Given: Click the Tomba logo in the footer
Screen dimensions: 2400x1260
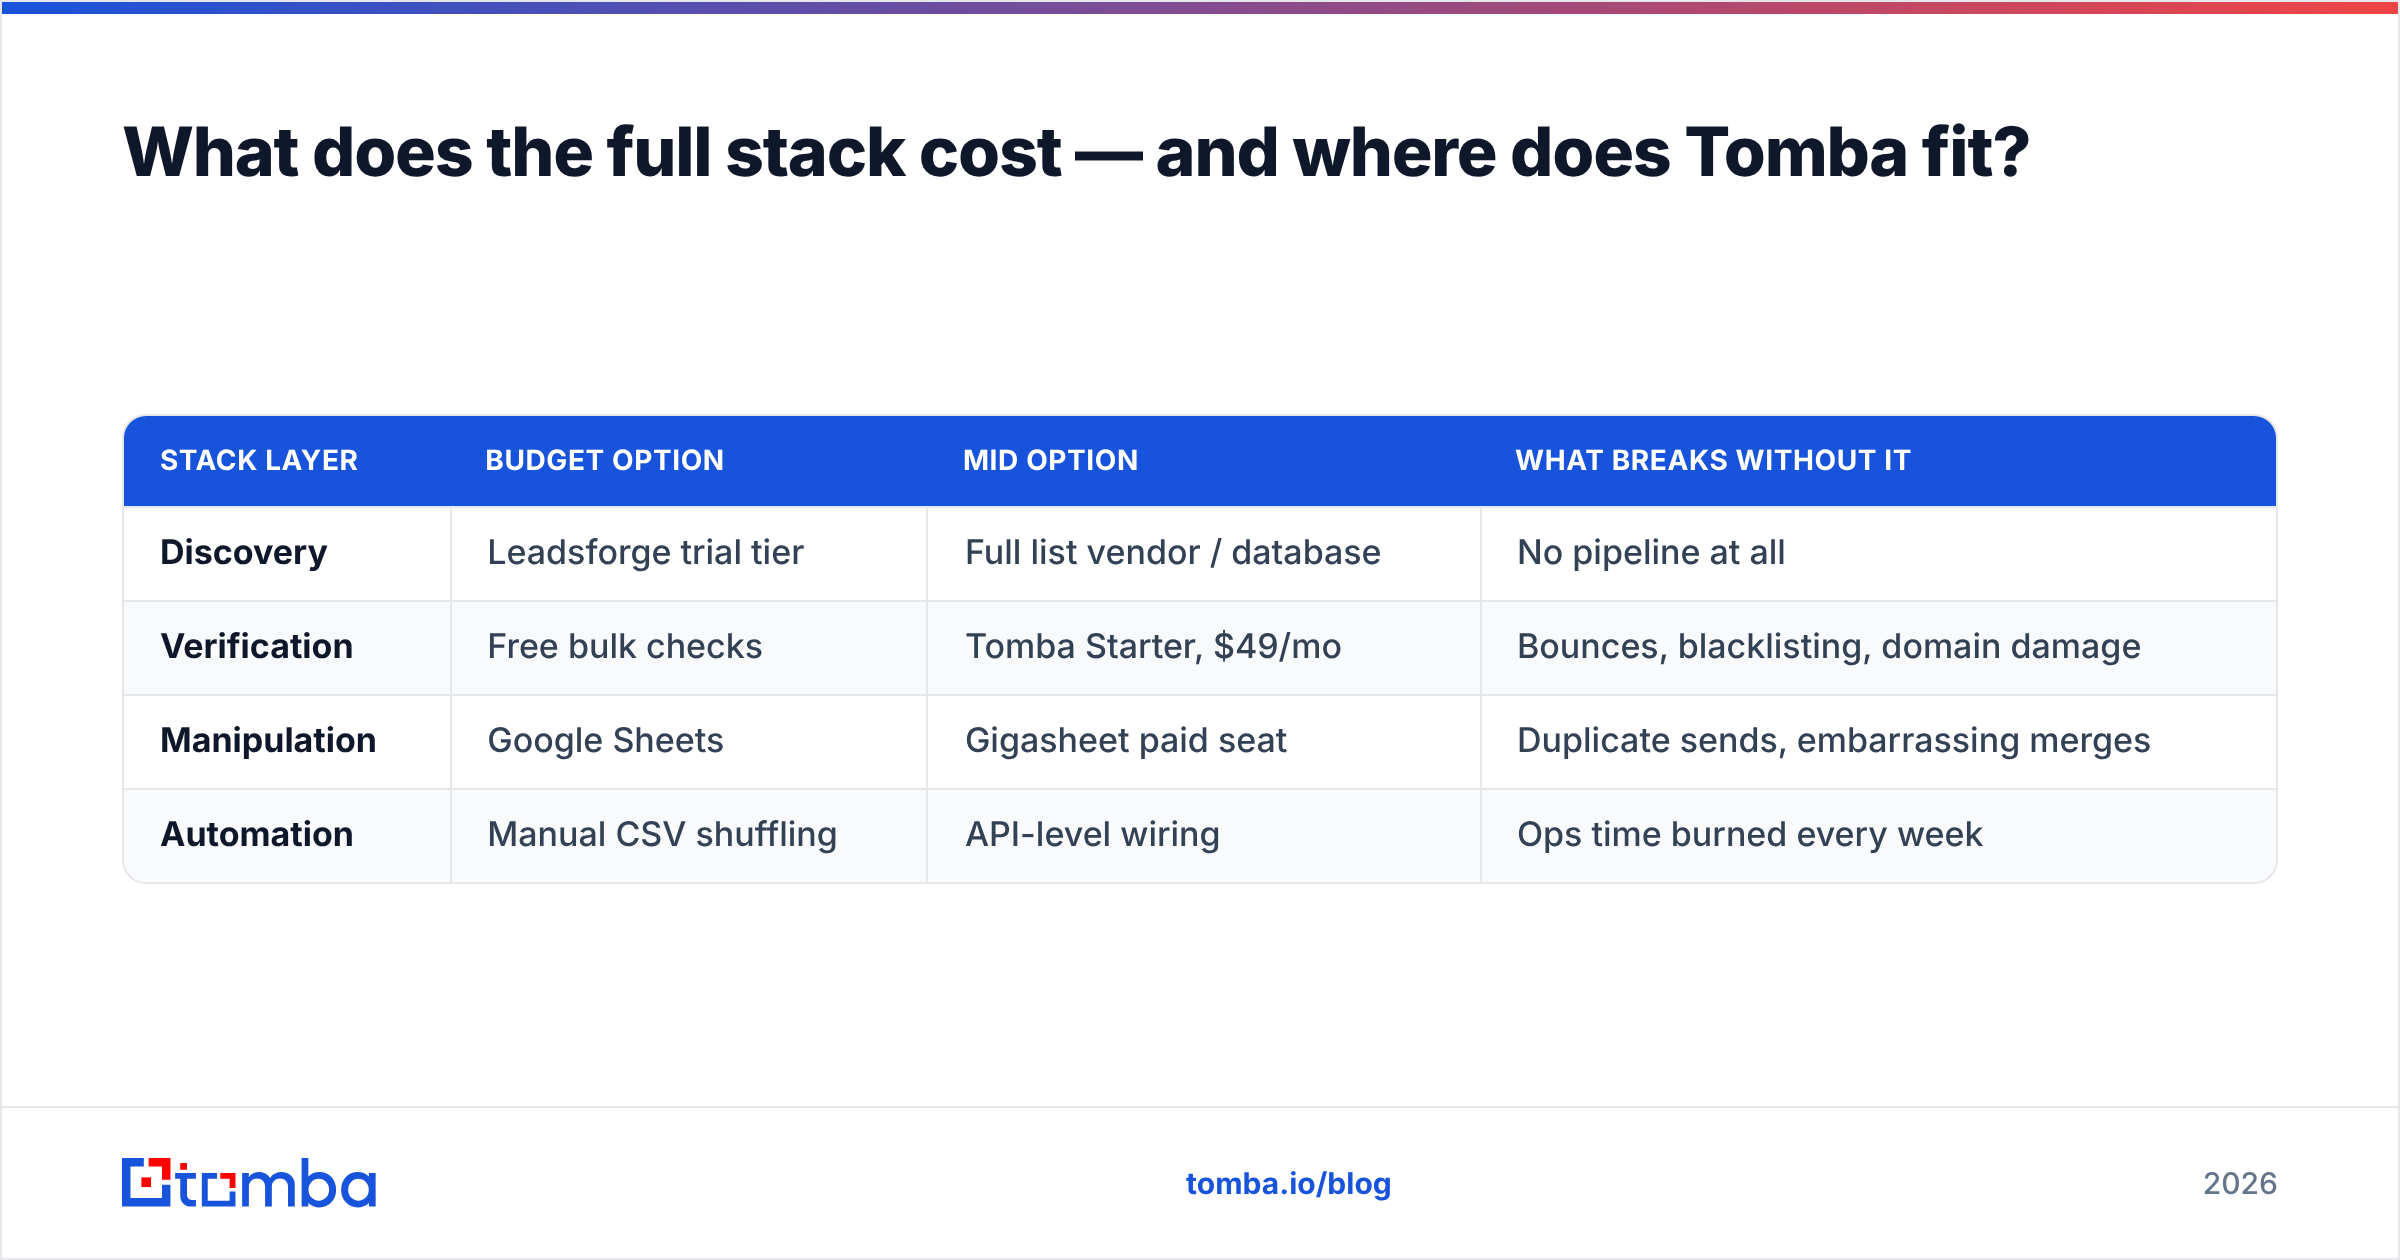Looking at the screenshot, I should point(249,1183).
